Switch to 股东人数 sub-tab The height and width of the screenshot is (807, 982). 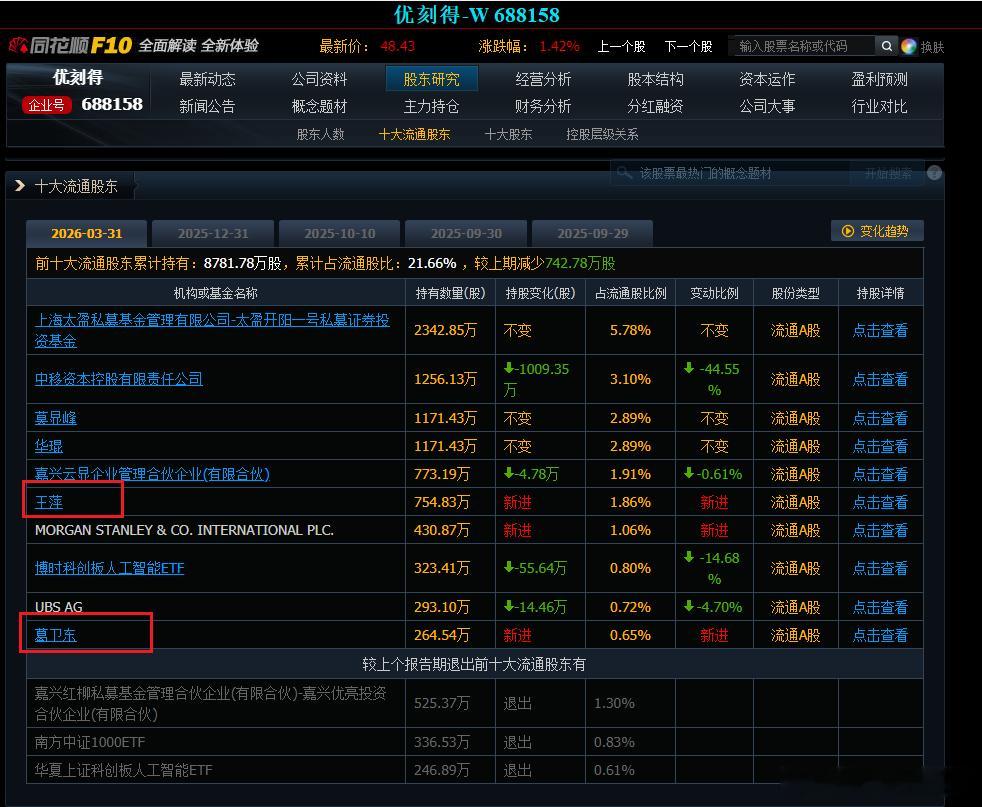pos(321,134)
